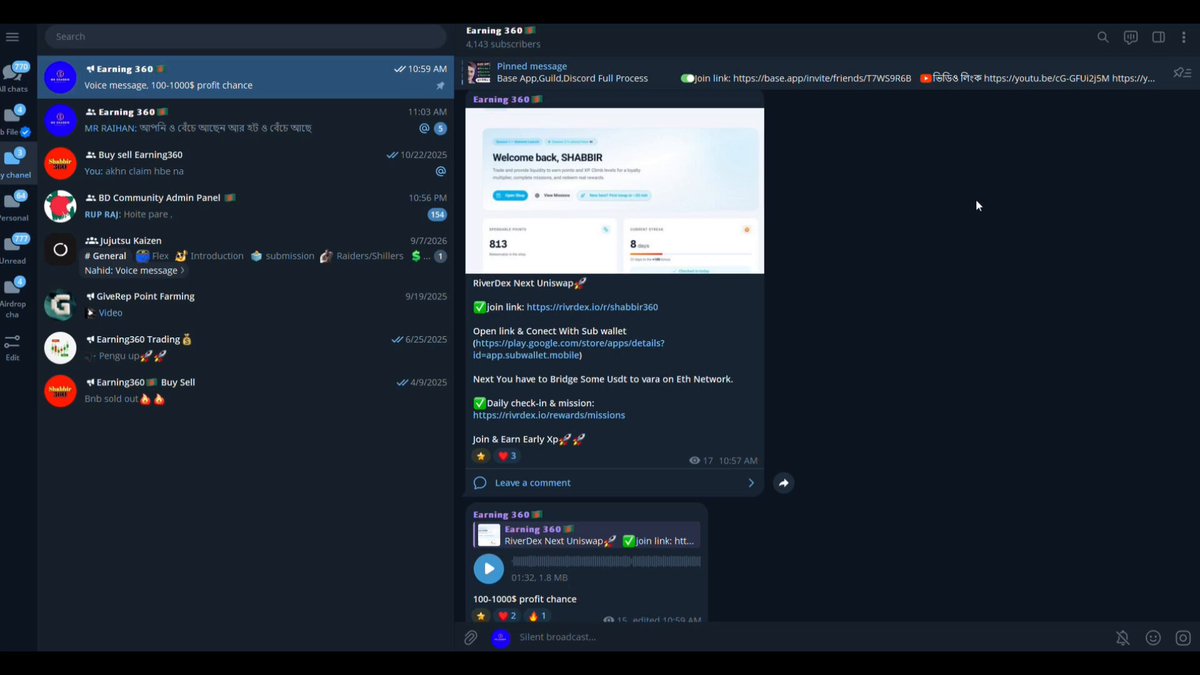Open the RiverDex welcome screenshot image
This screenshot has width=1200, height=675.
point(615,190)
